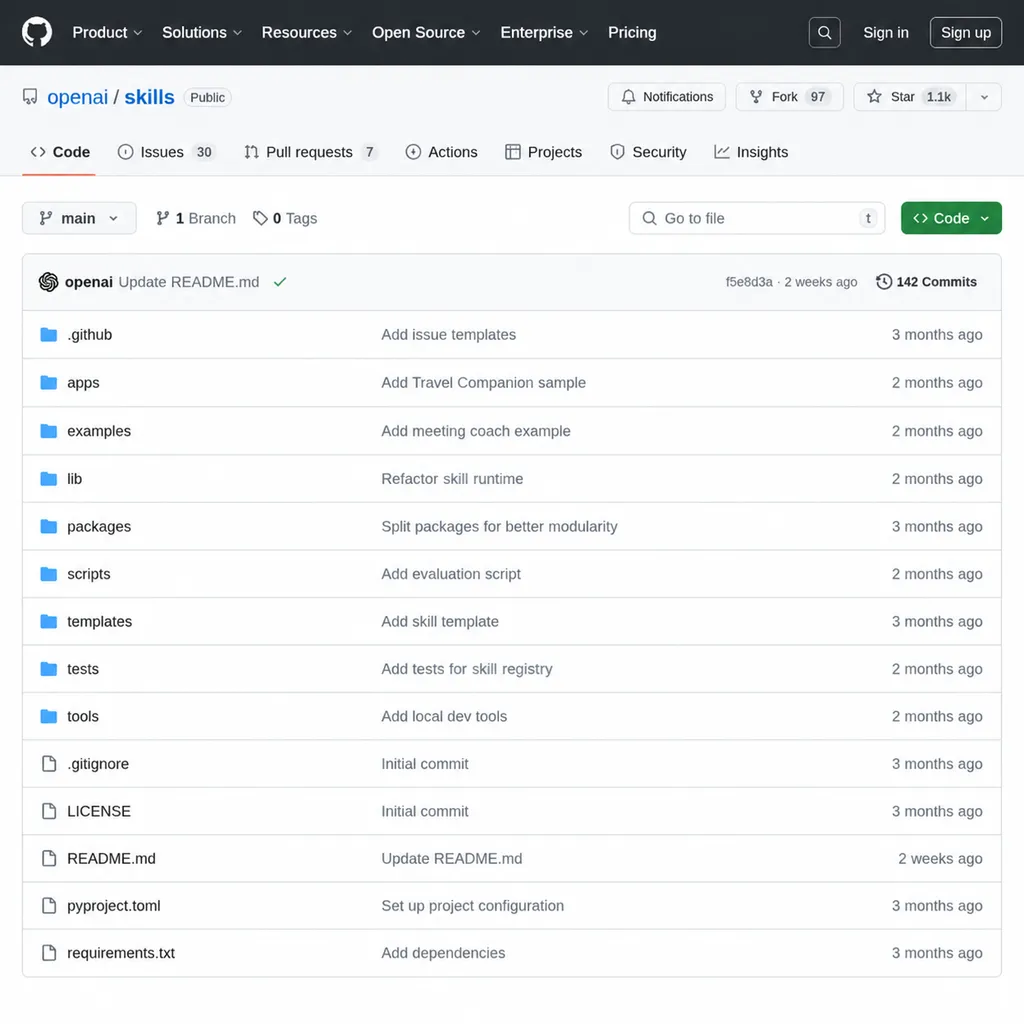Open commit hash f5e8d3a
1024x1024 pixels.
[748, 282]
